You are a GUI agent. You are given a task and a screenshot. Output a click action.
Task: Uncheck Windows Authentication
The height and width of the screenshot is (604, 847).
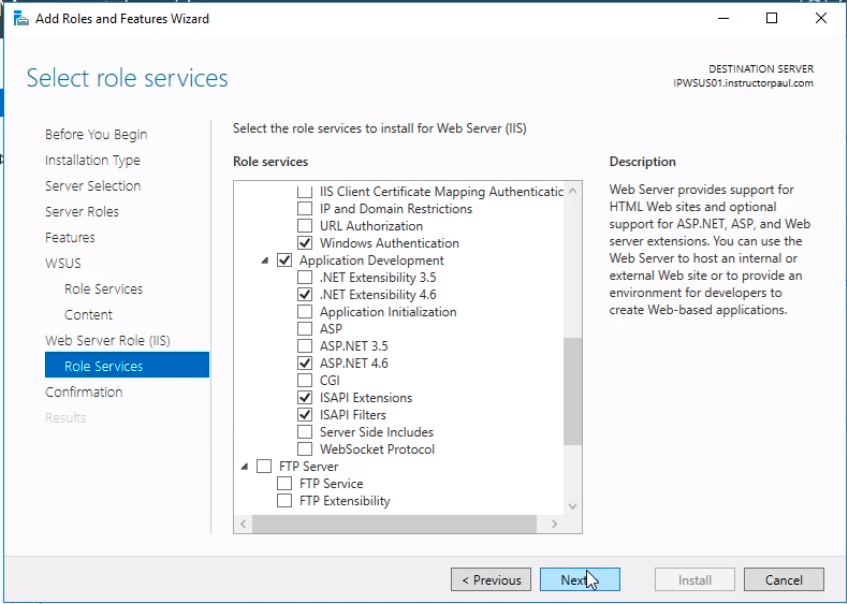point(305,243)
